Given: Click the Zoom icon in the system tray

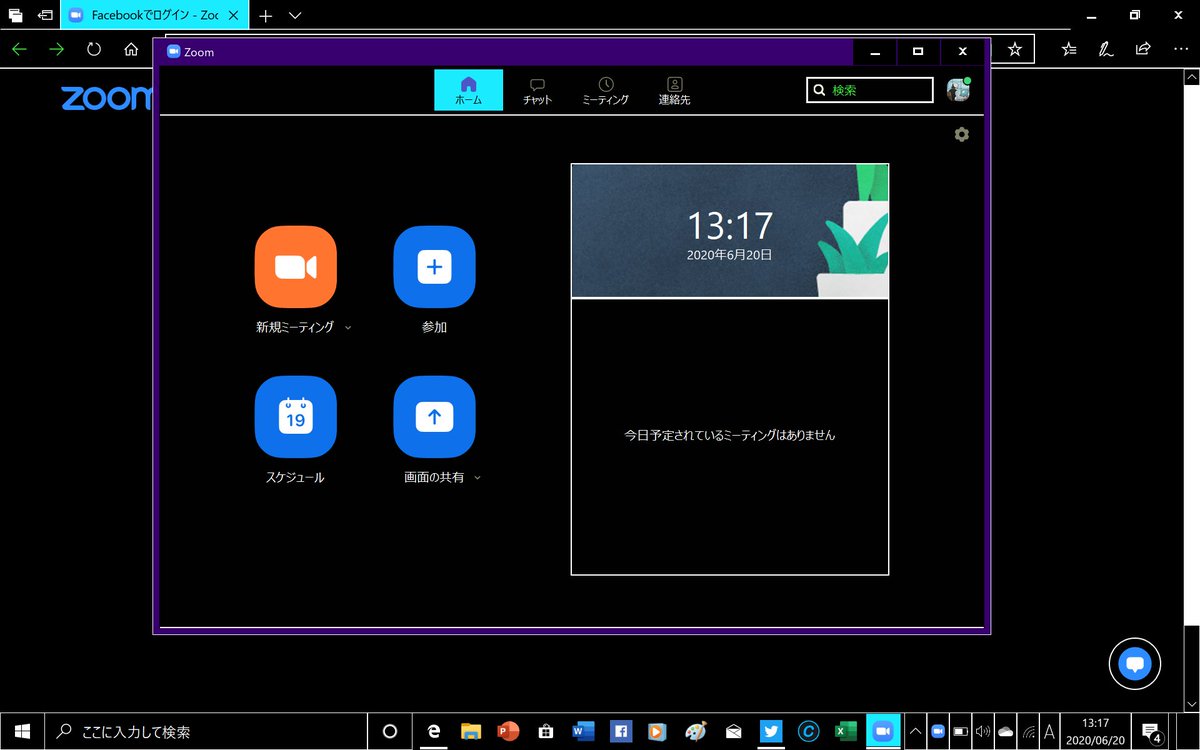Looking at the screenshot, I should (x=938, y=731).
